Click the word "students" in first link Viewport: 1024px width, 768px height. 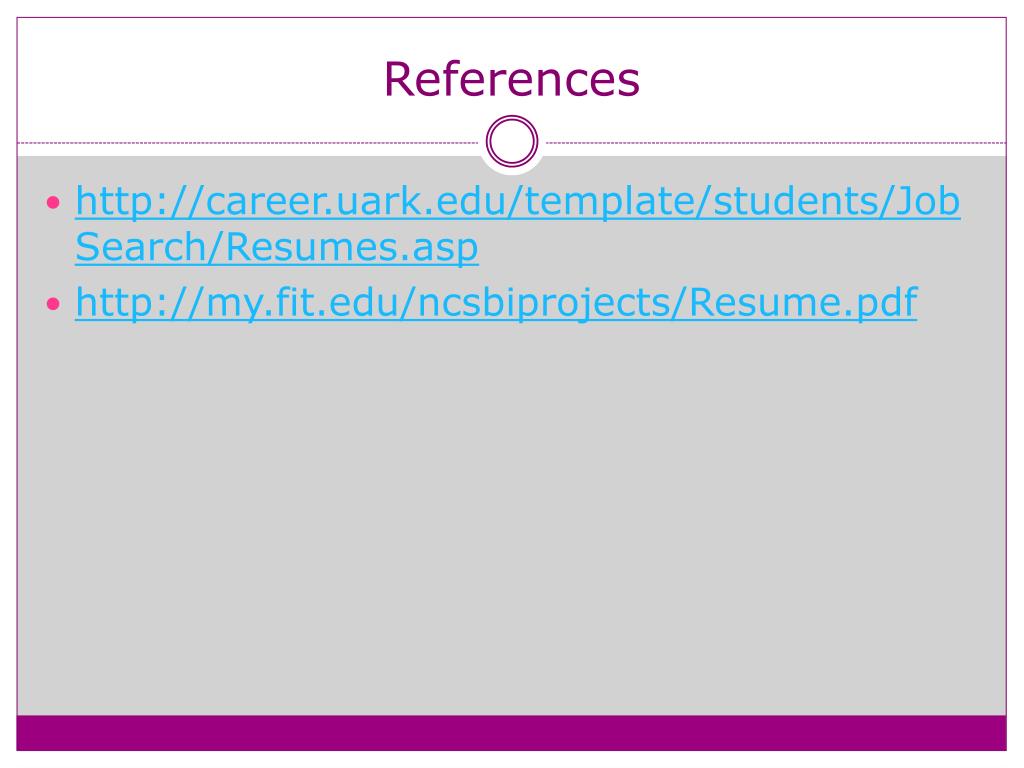[x=796, y=200]
